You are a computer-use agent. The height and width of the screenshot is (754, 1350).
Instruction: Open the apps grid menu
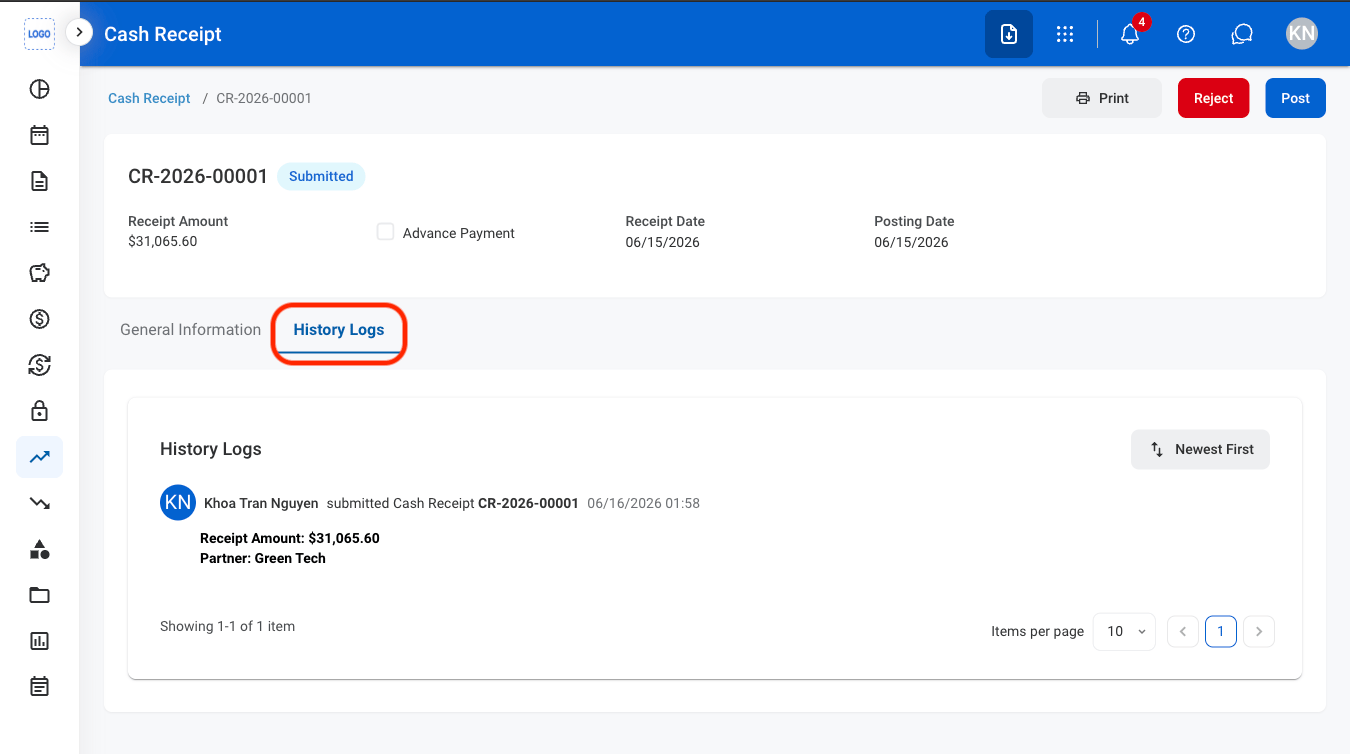pos(1065,34)
